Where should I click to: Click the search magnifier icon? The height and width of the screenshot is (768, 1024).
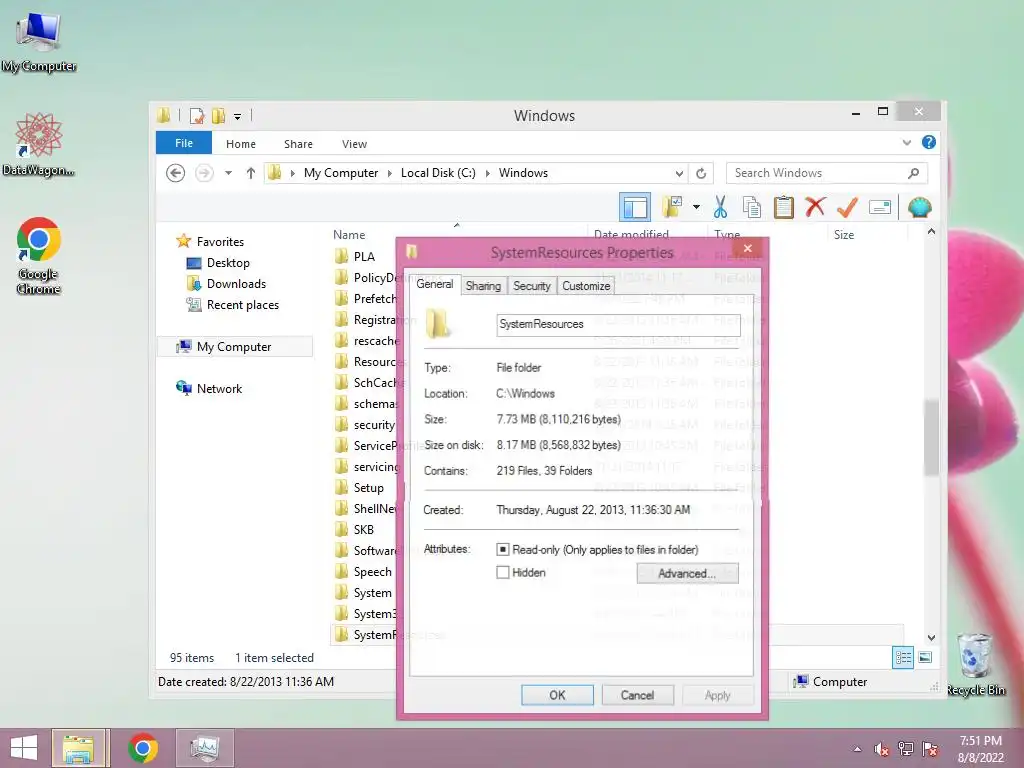914,173
